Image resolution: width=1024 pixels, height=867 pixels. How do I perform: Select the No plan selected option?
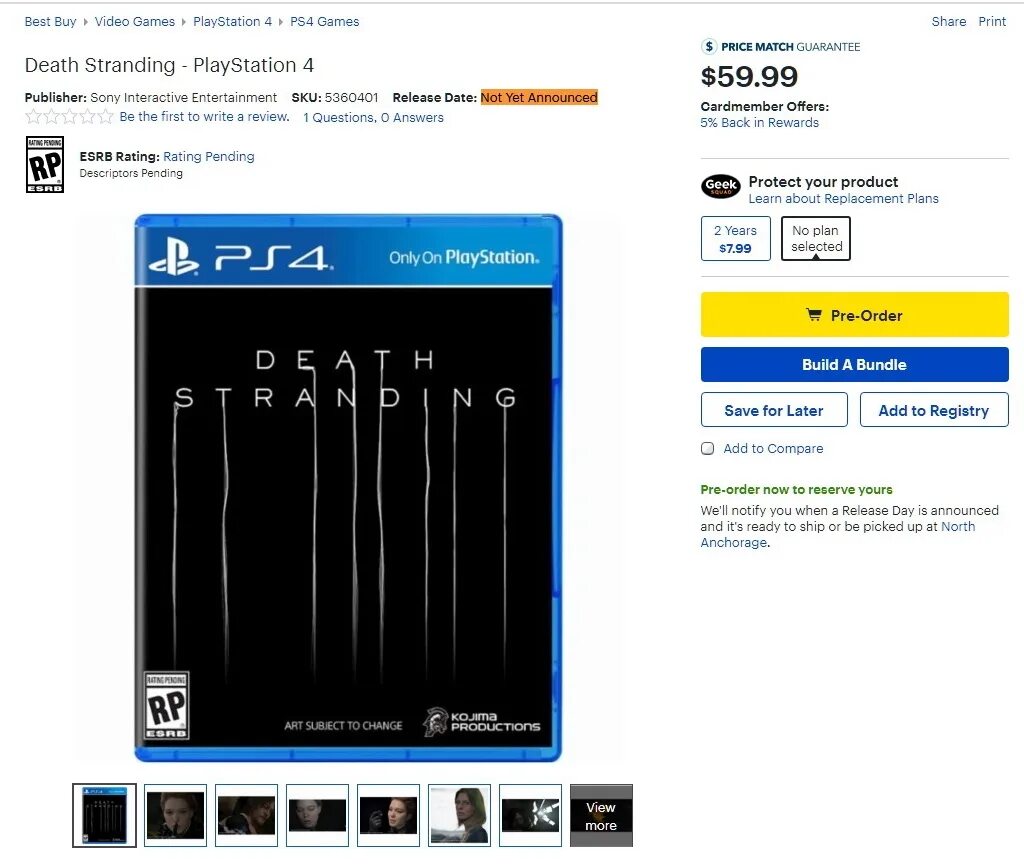[x=816, y=239]
